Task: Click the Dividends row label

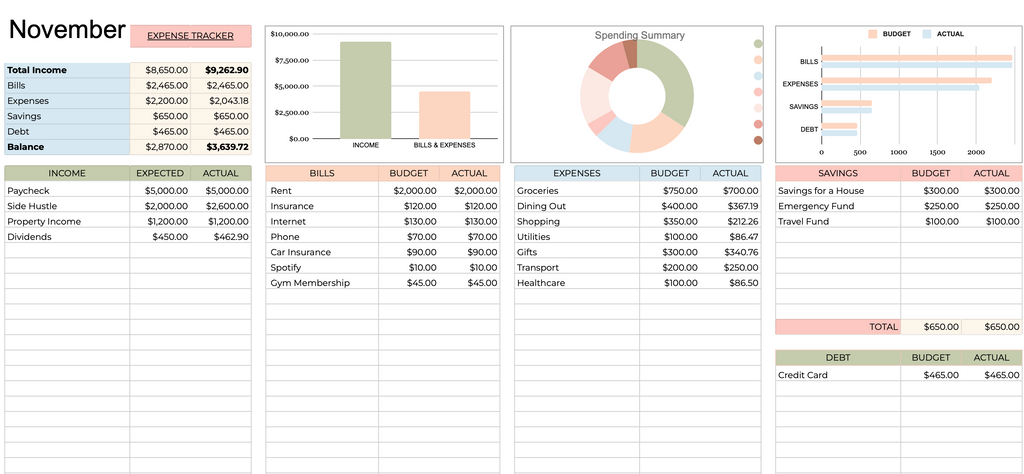Action: coord(29,236)
